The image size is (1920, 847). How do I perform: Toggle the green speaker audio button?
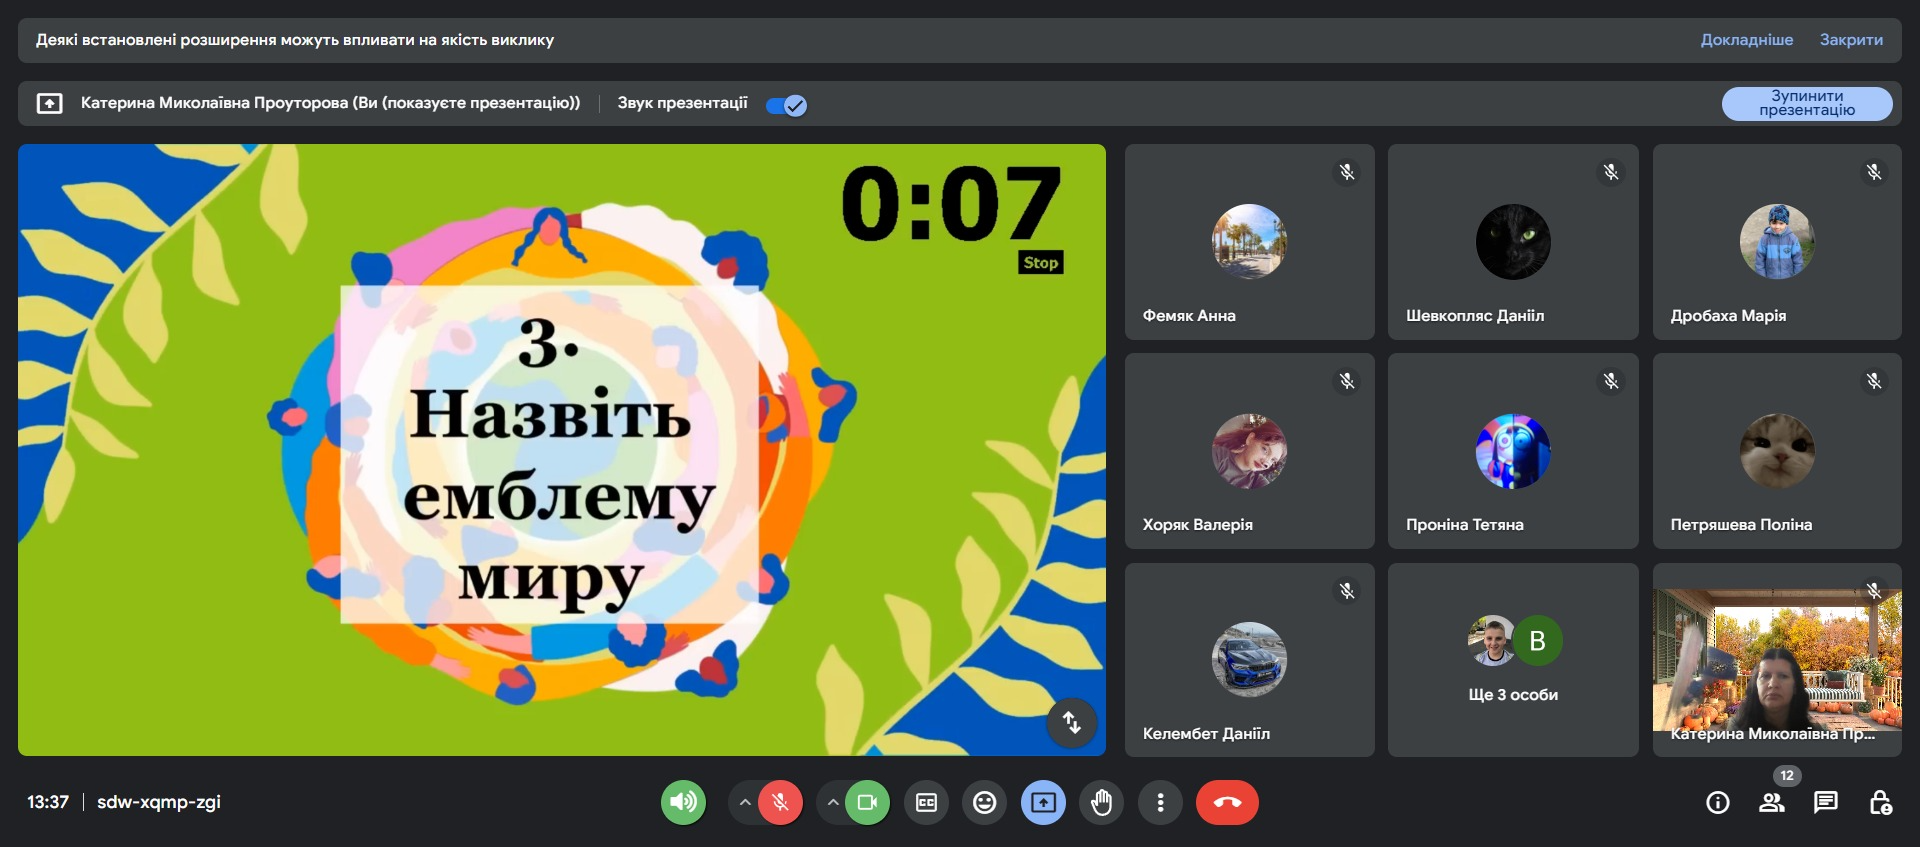pyautogui.click(x=683, y=802)
